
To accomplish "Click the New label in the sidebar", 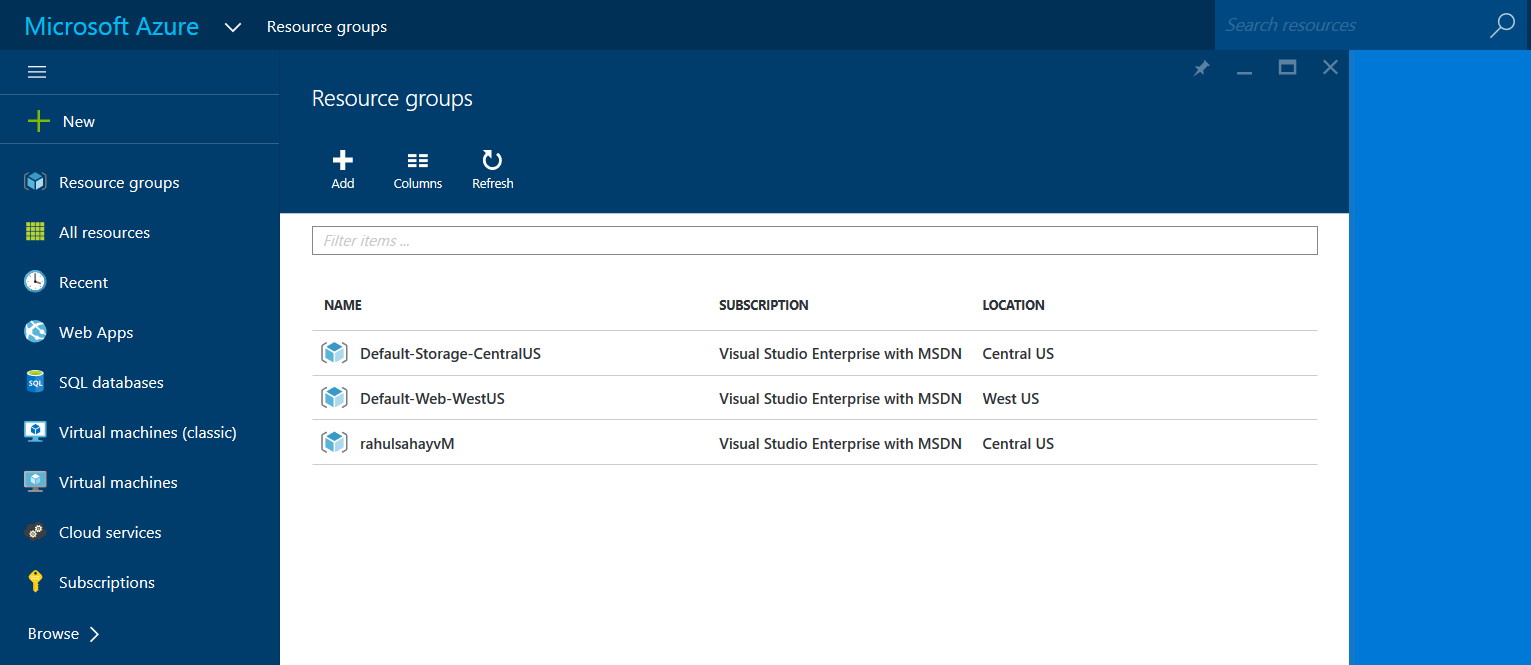I will click(79, 121).
